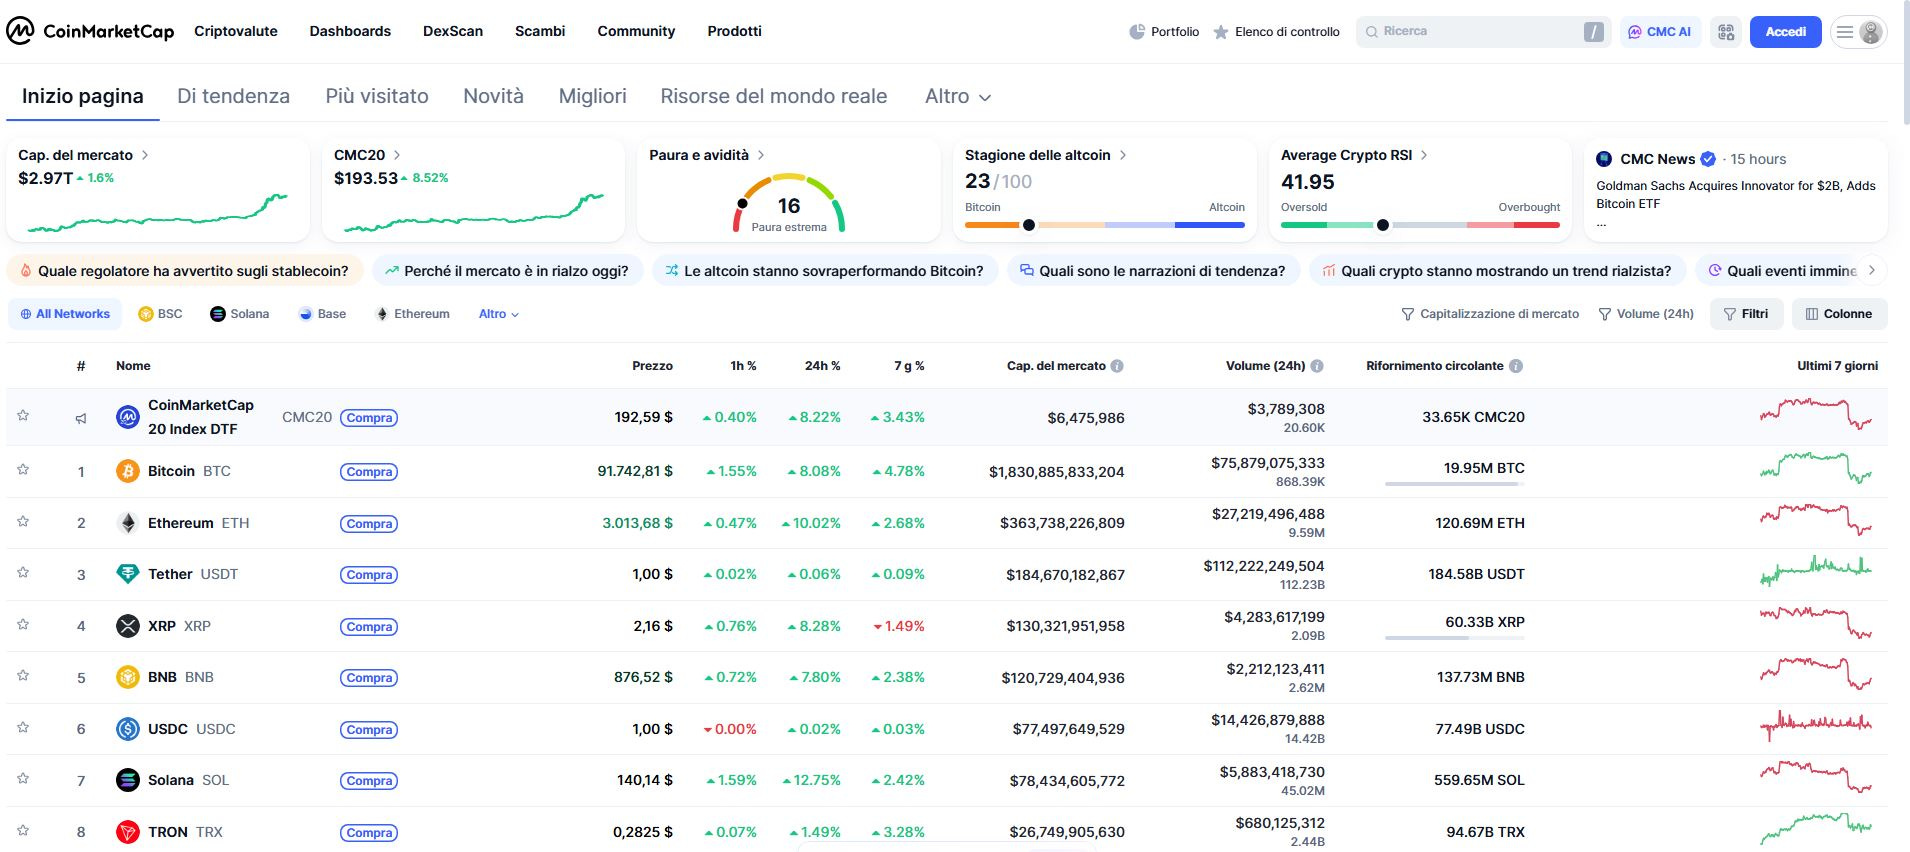Open DexScan menu
Viewport: 1910px width, 852px height.
click(x=453, y=31)
